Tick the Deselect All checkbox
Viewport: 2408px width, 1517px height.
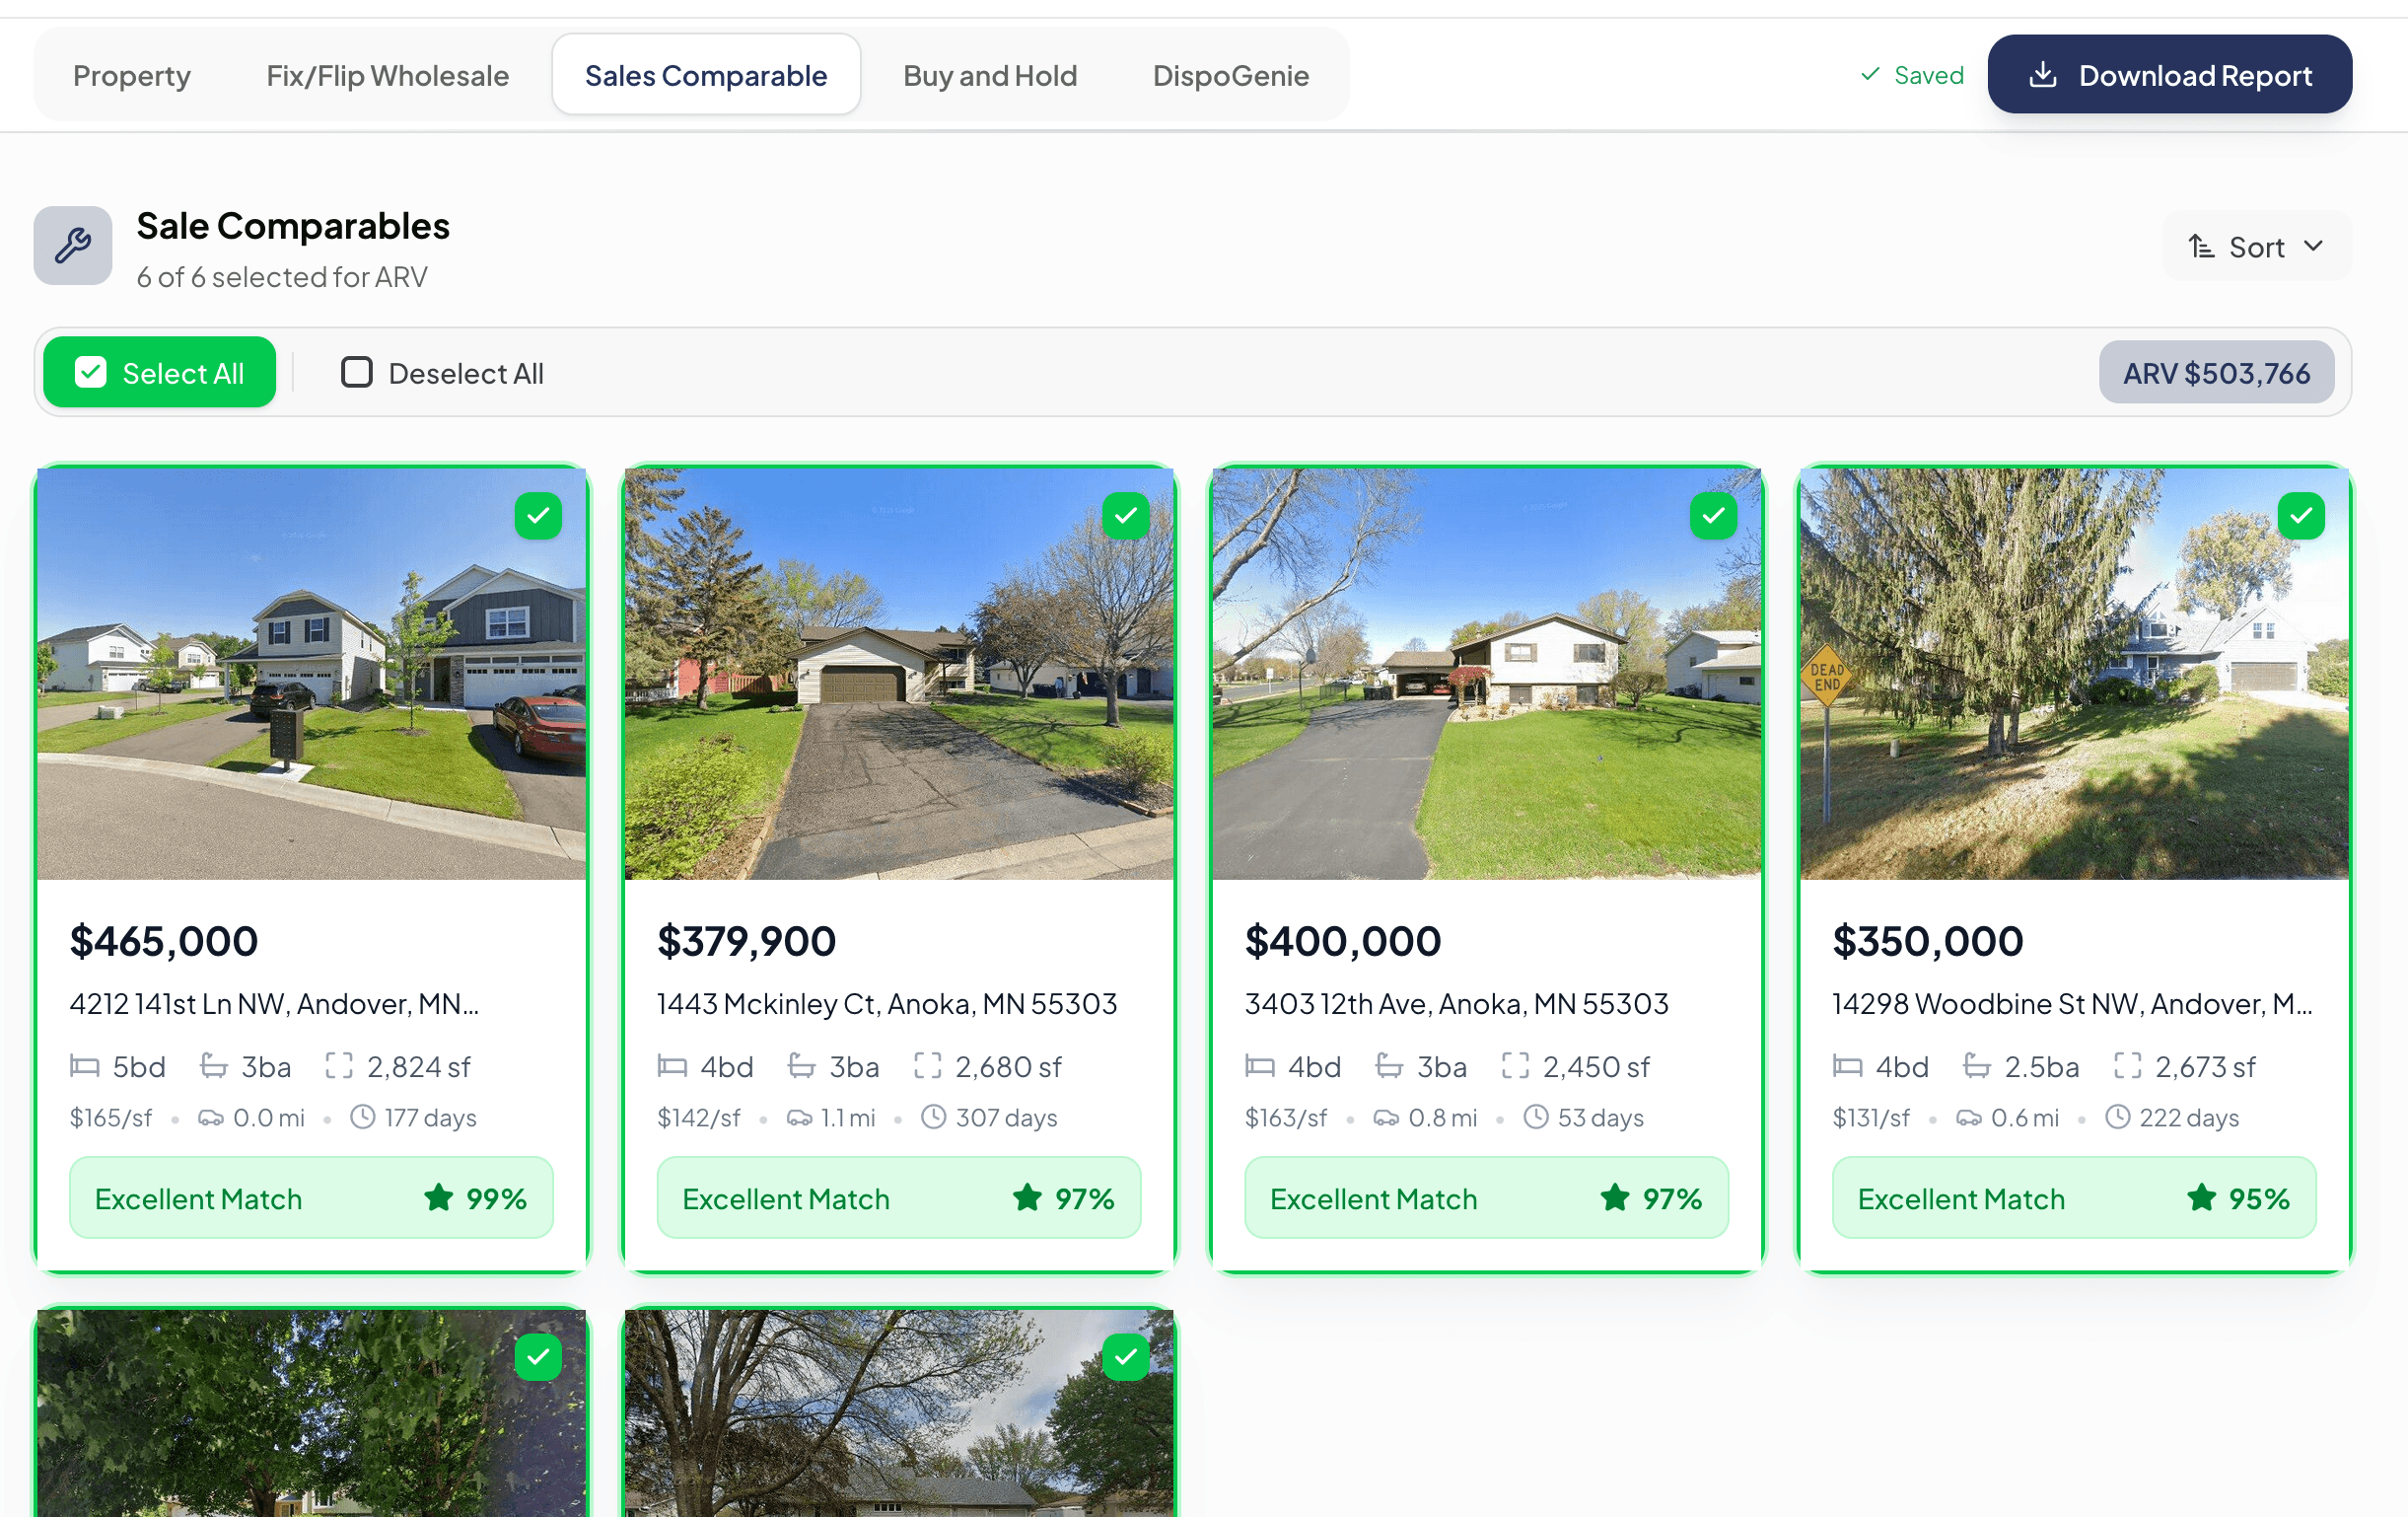click(x=357, y=372)
